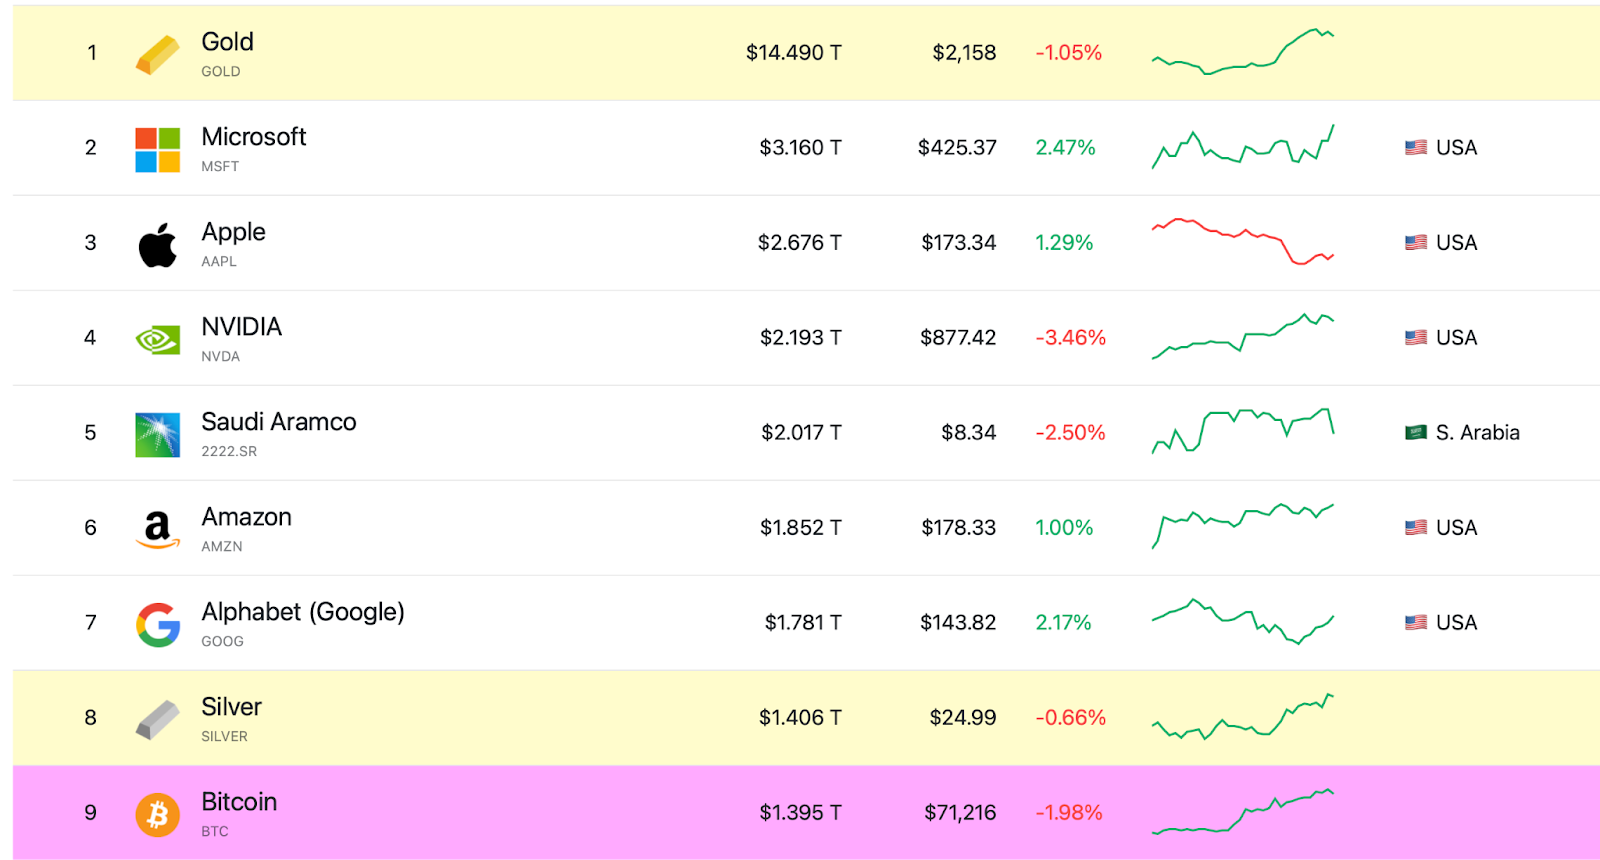Click Bitcoin's $71,216 price
Screen dimensions: 1600x860
pyautogui.click(x=960, y=812)
